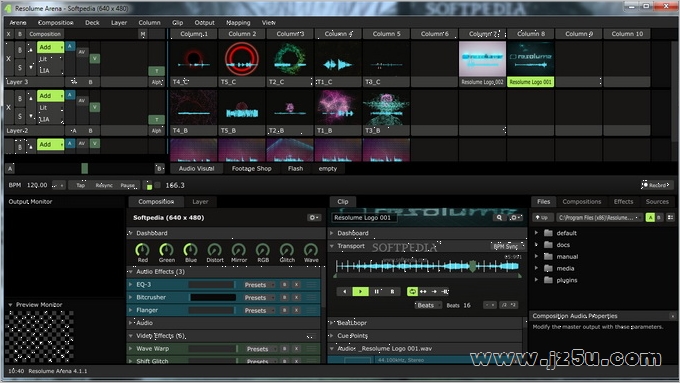Toggle composition bypass B button

(20, 34)
